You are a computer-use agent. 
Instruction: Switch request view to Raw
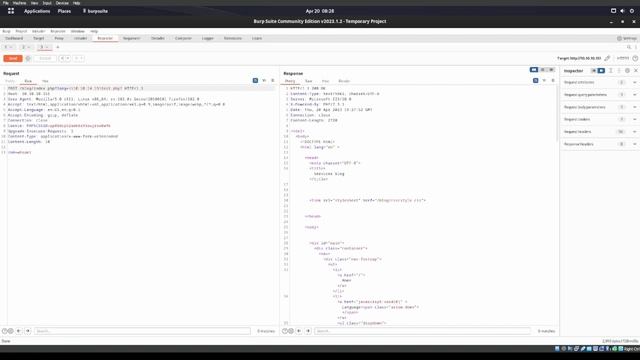point(28,81)
